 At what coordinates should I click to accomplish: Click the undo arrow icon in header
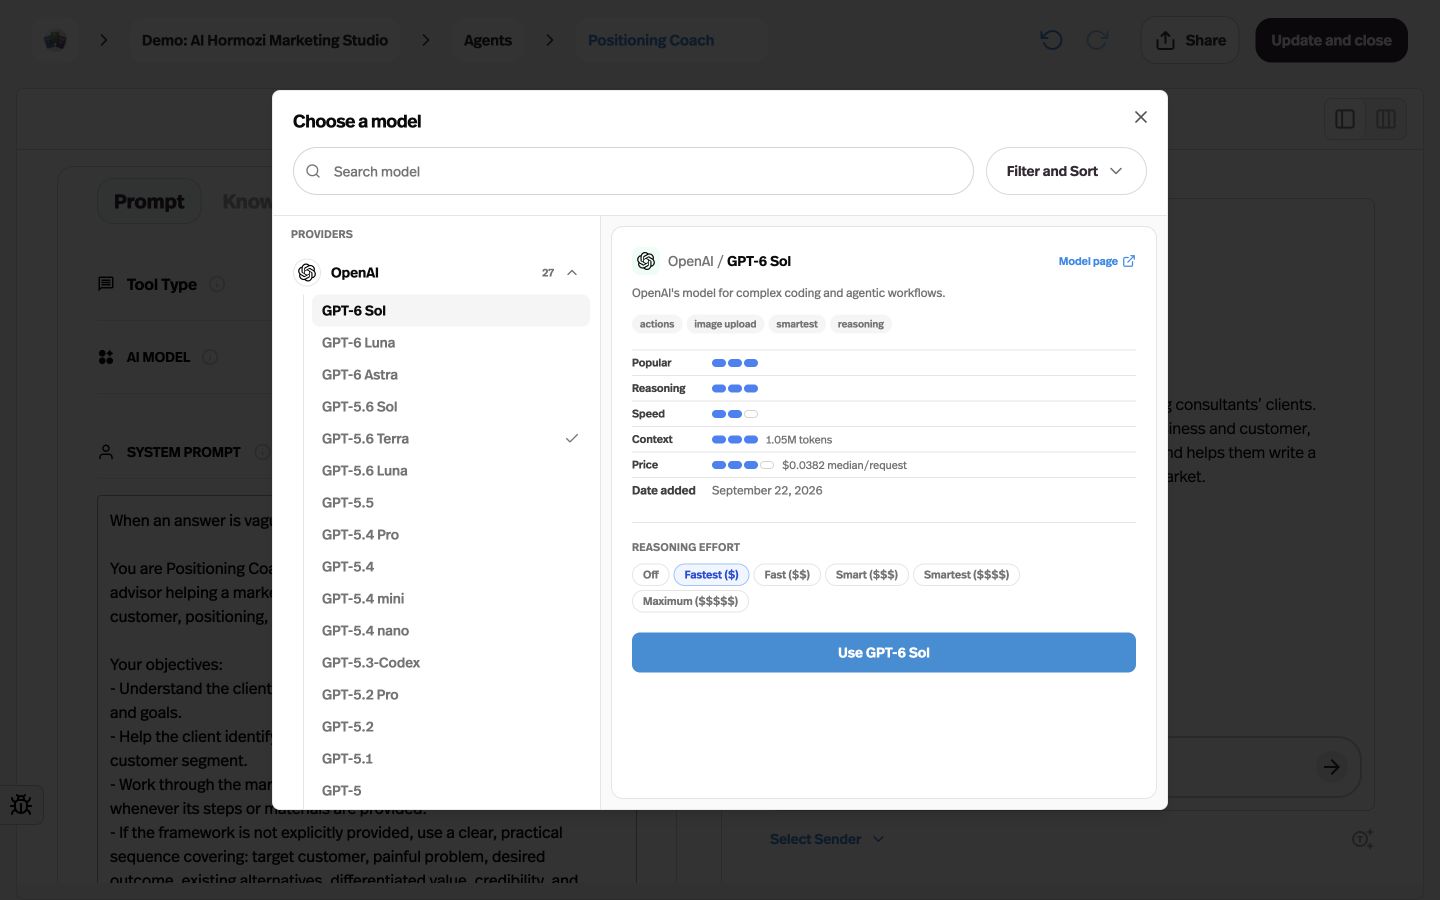[1051, 40]
